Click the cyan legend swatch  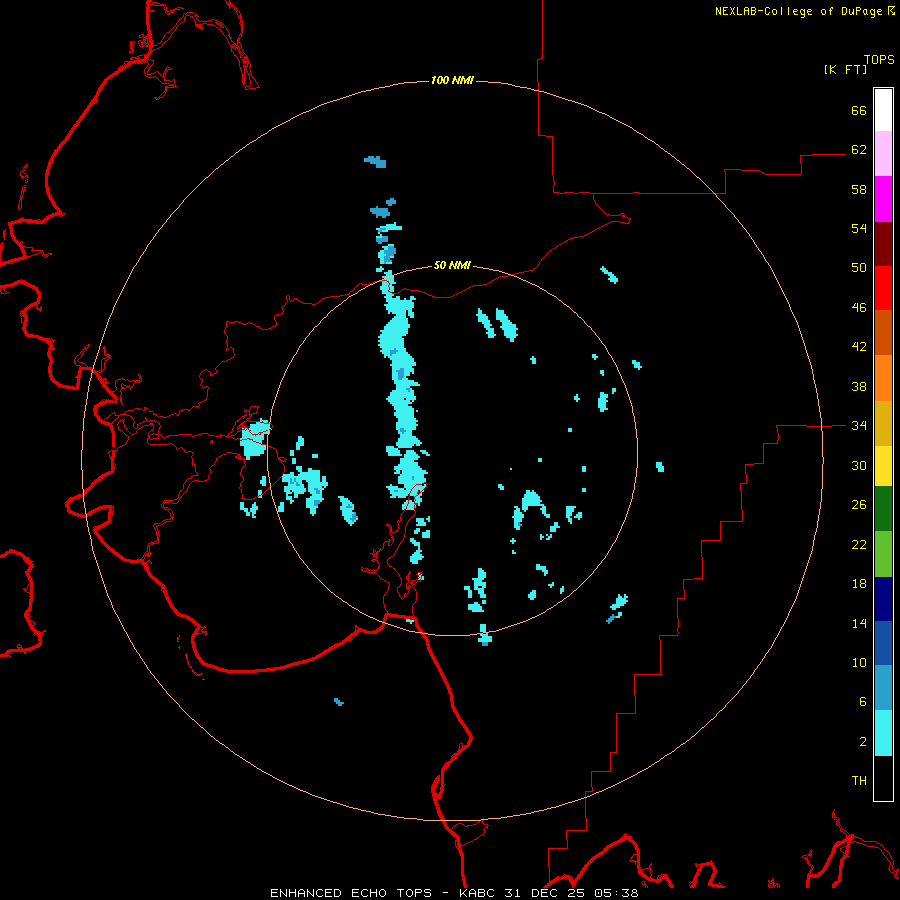point(883,733)
